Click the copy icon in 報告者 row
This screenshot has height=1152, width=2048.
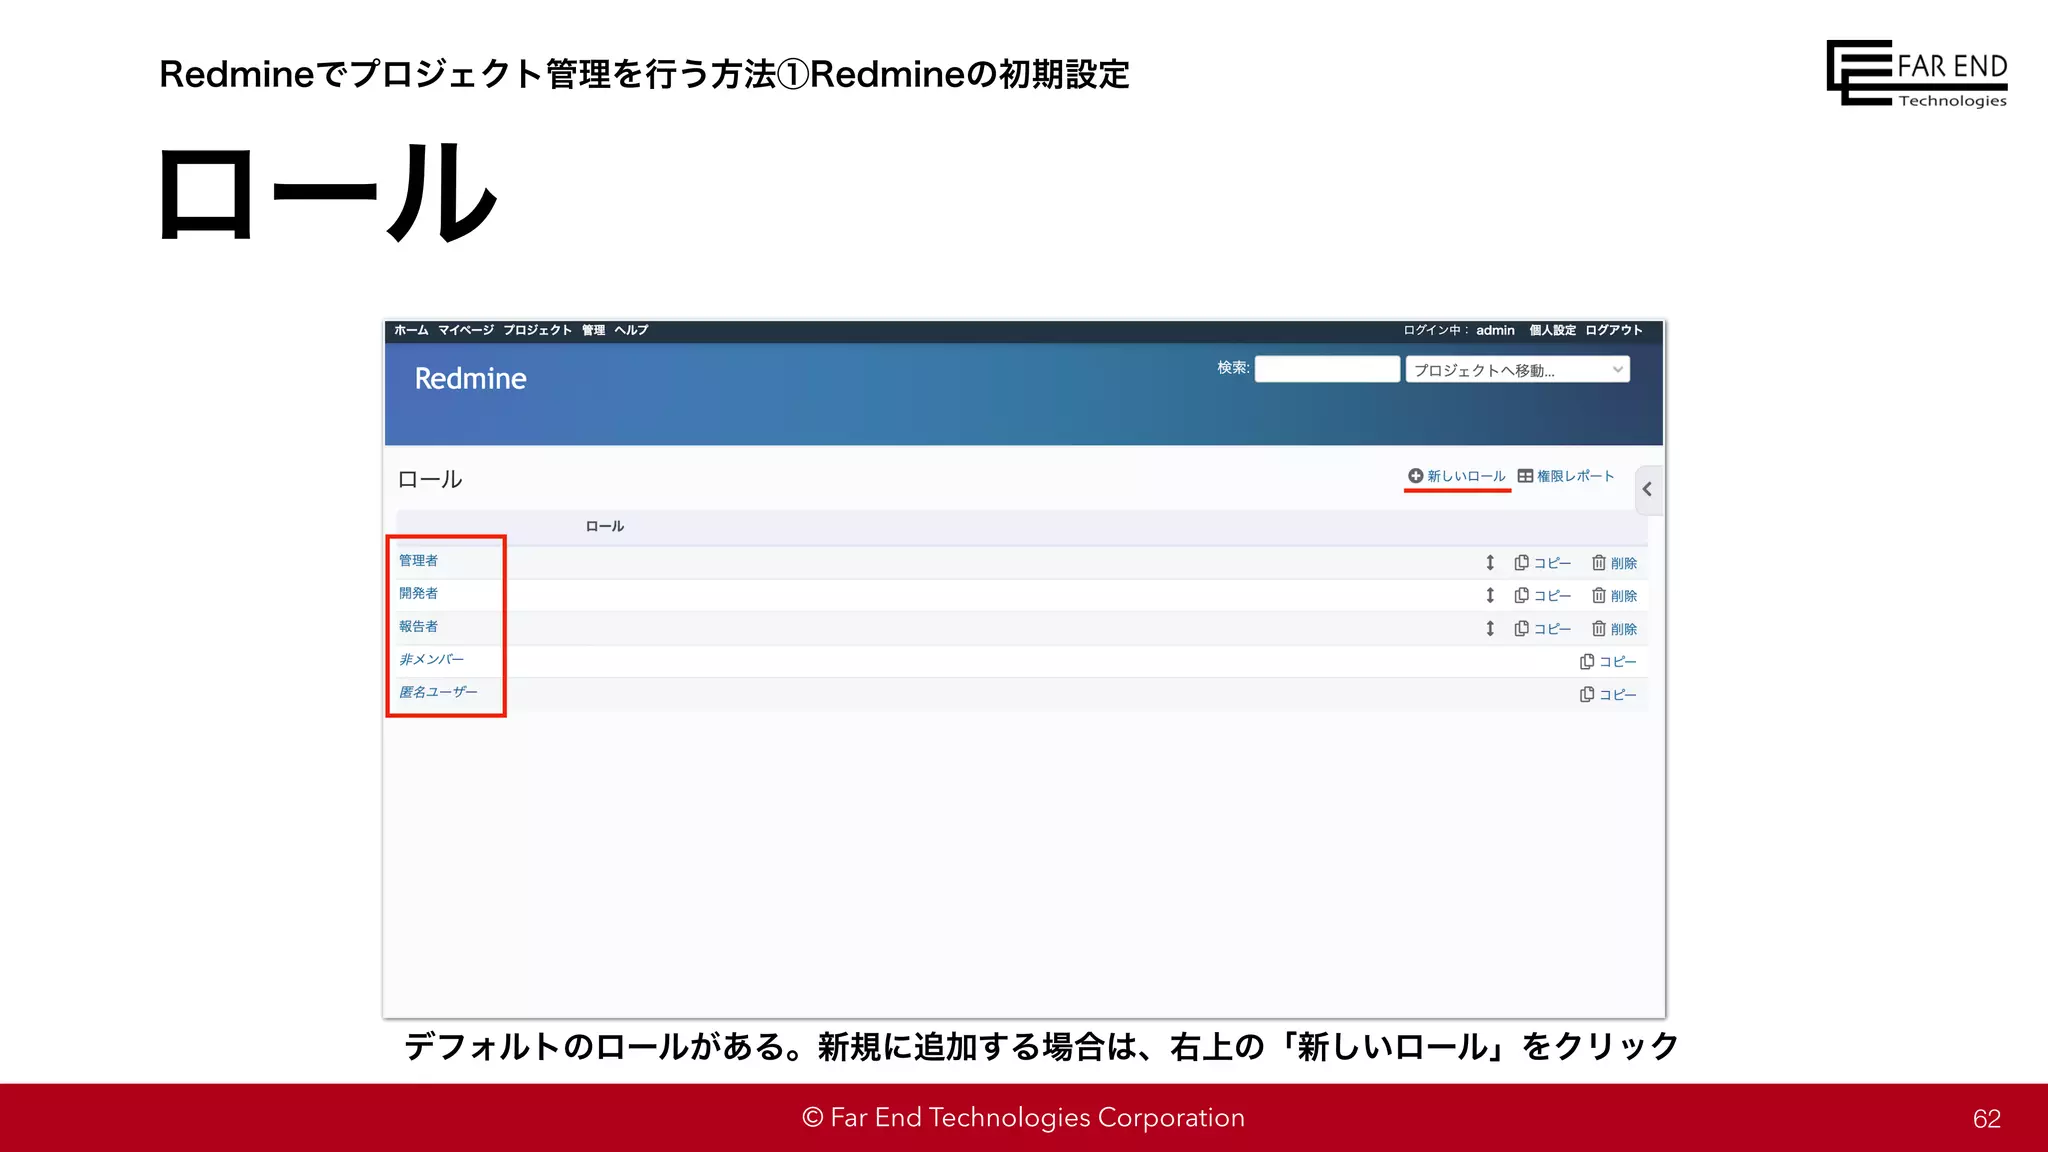pos(1521,629)
